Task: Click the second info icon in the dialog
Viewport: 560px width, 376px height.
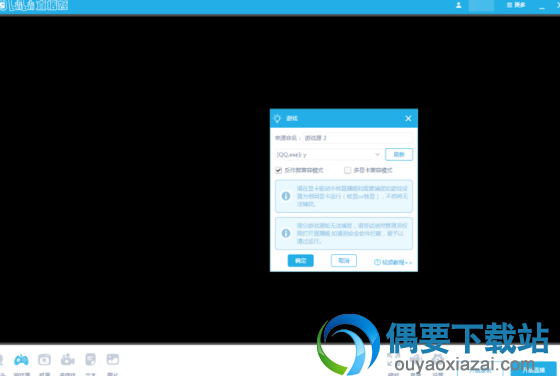Action: pos(286,233)
